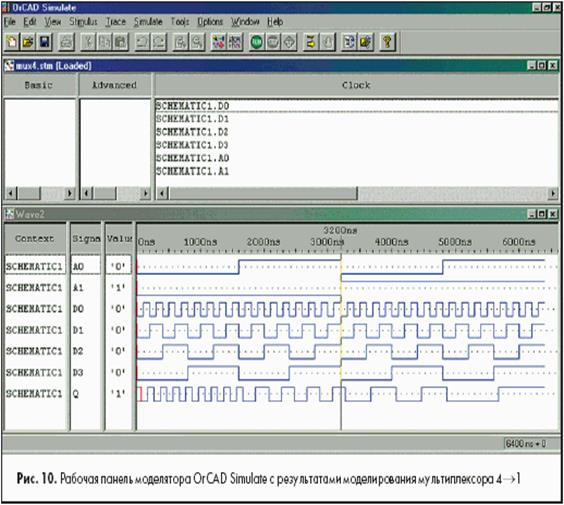Click the New file toolbar icon
The image size is (564, 505).
[x=12, y=42]
